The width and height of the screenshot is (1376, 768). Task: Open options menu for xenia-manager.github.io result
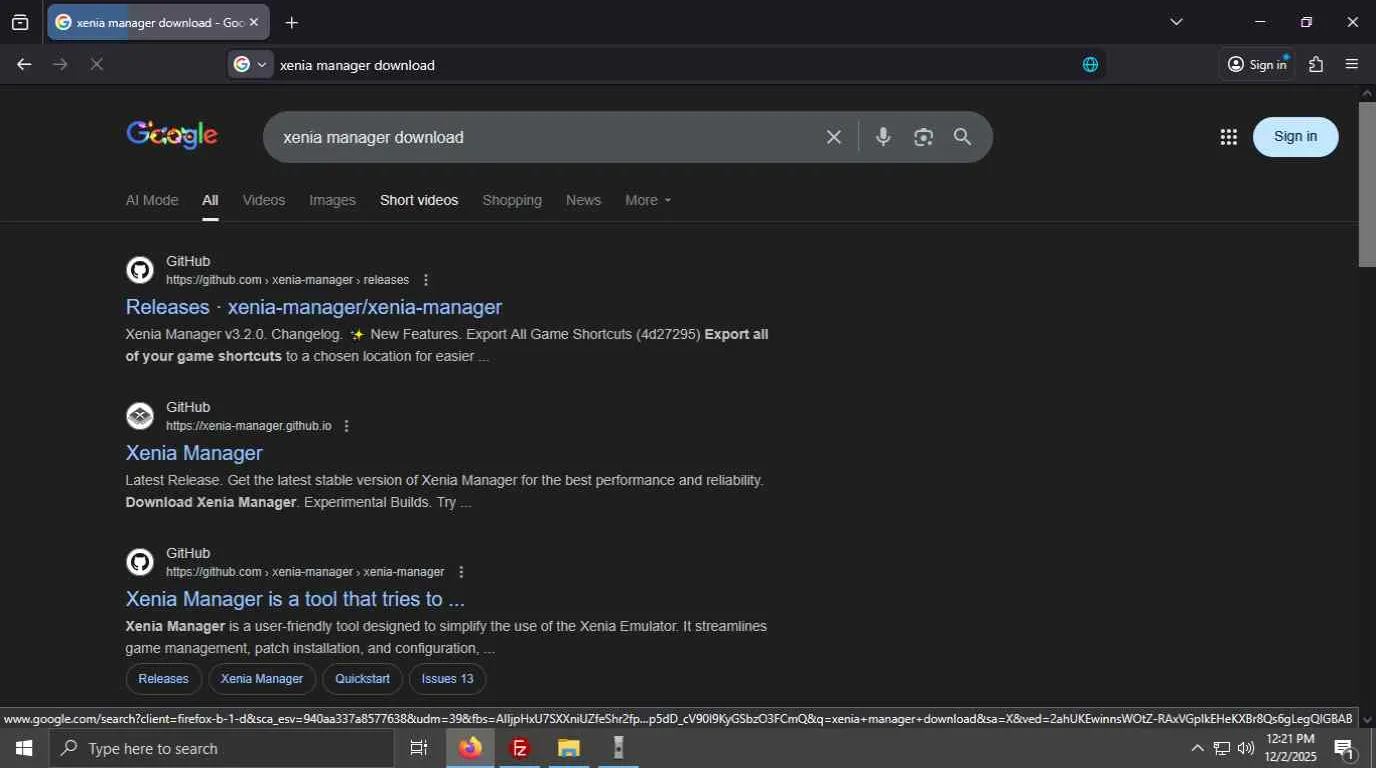click(347, 426)
